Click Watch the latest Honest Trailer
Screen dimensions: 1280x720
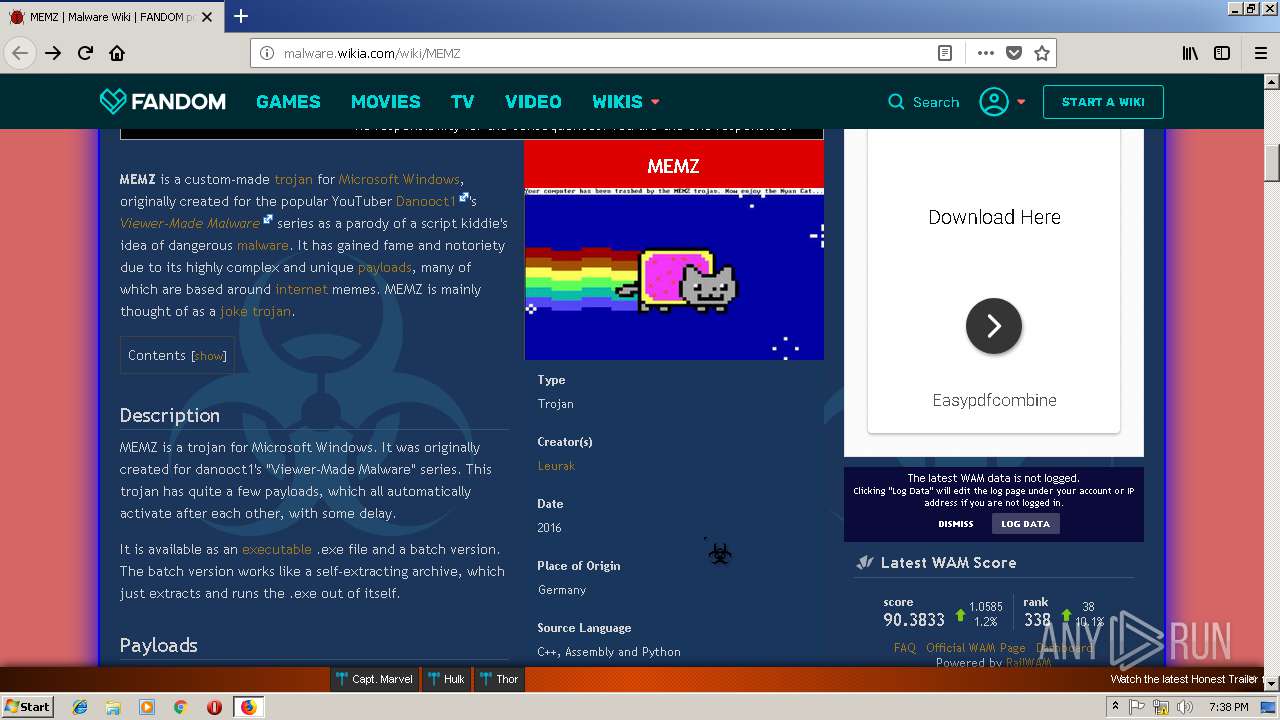[1183, 679]
